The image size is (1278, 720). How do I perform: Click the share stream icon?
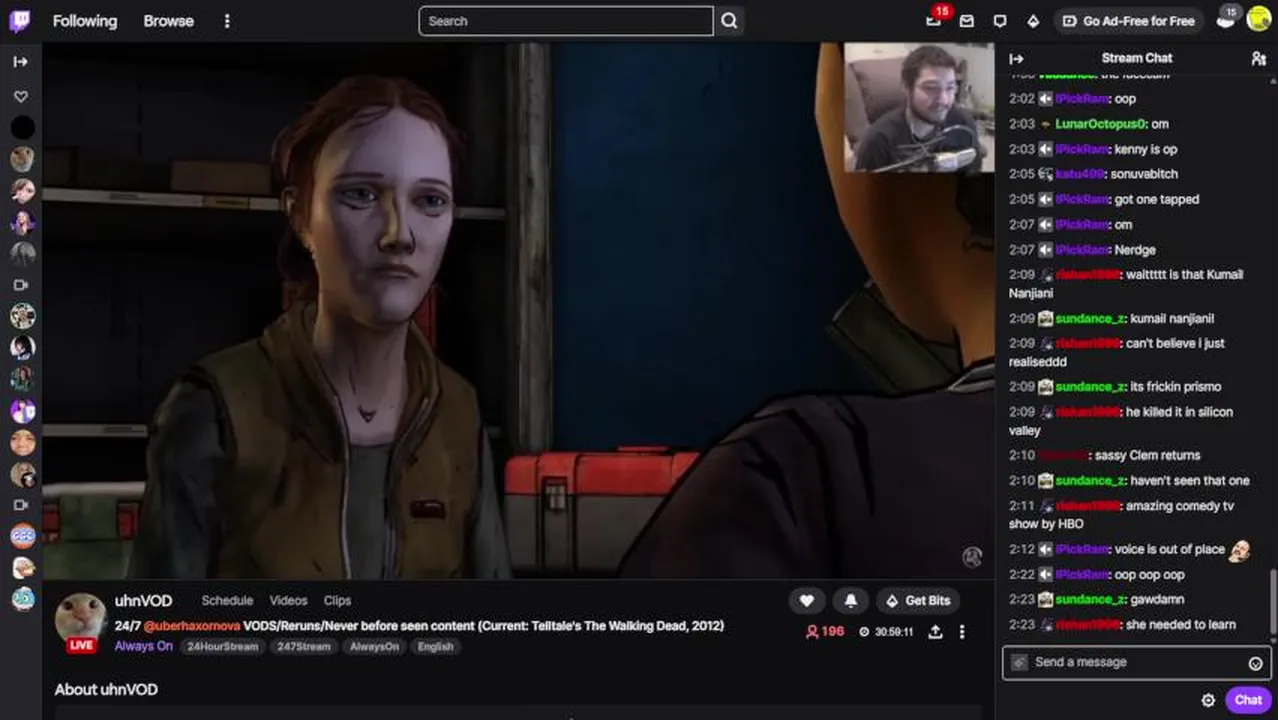point(935,632)
